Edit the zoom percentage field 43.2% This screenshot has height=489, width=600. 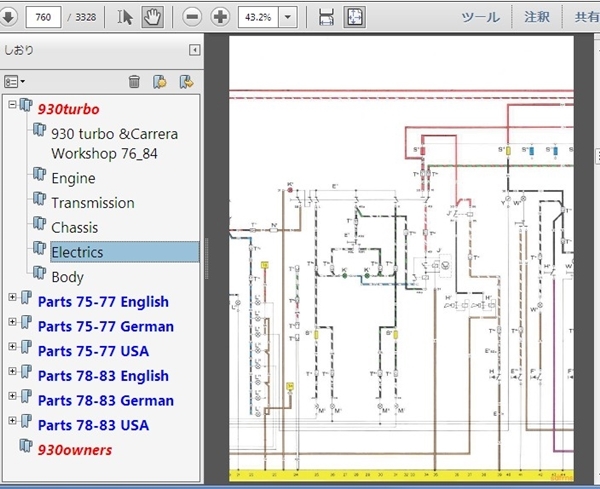pos(258,17)
